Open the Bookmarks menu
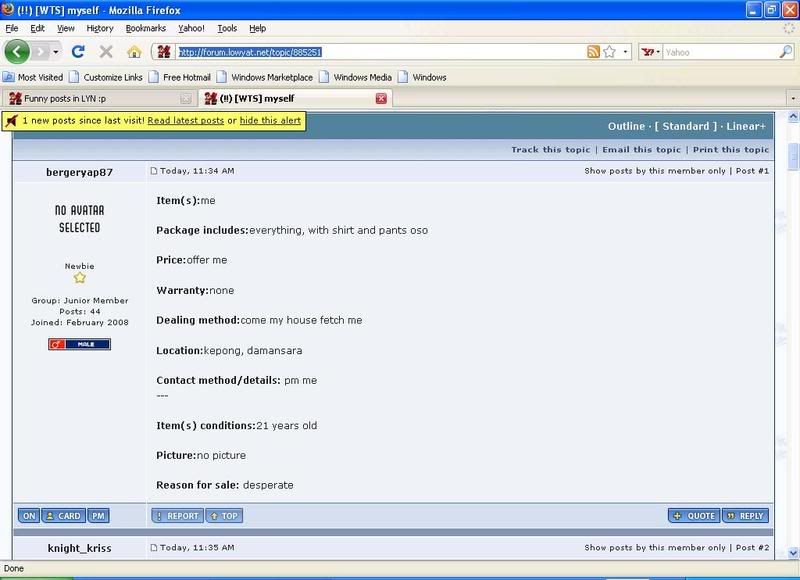The height and width of the screenshot is (580, 800). [145, 29]
